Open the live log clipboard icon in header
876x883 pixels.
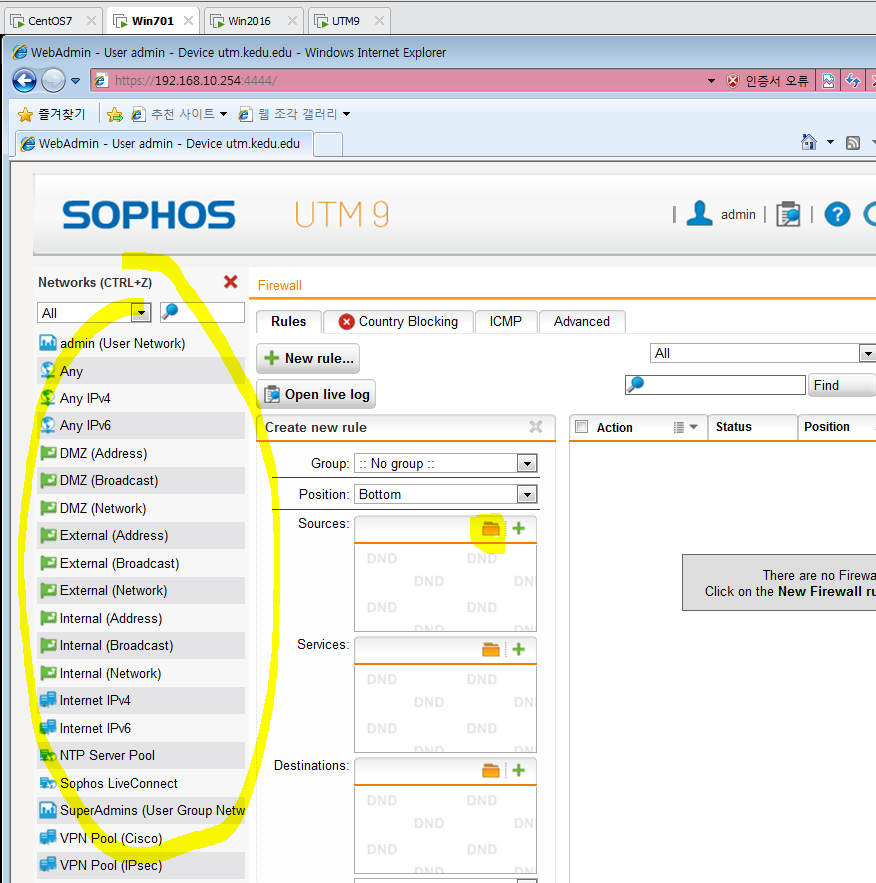pyautogui.click(x=788, y=215)
